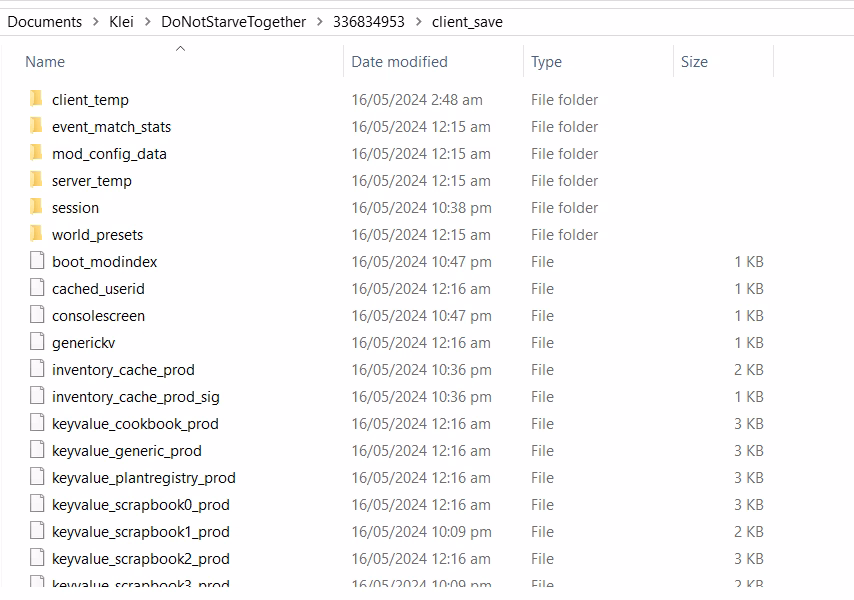Viewport: 854px width, 600px height.
Task: Expand breadcrumb chevron after DoNotStarveTogether
Action: [320, 22]
